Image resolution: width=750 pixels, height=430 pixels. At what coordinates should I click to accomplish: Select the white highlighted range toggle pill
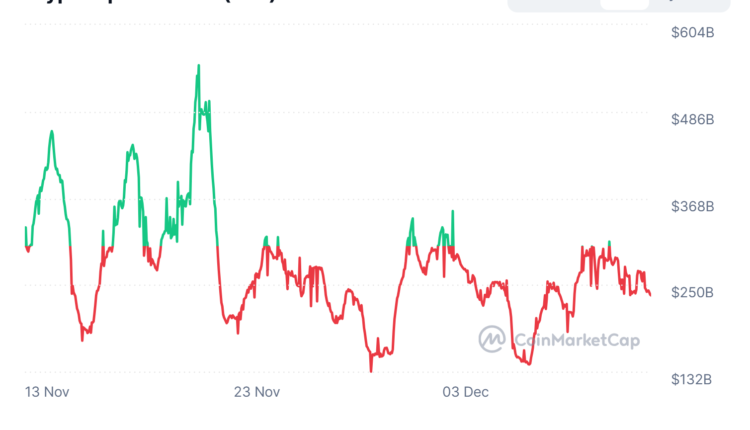coord(625,4)
